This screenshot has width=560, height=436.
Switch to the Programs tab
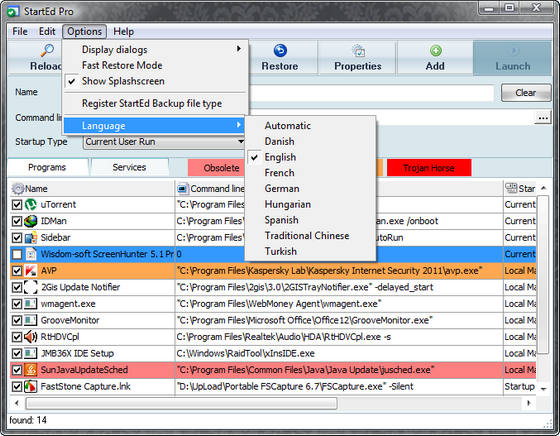[x=47, y=167]
